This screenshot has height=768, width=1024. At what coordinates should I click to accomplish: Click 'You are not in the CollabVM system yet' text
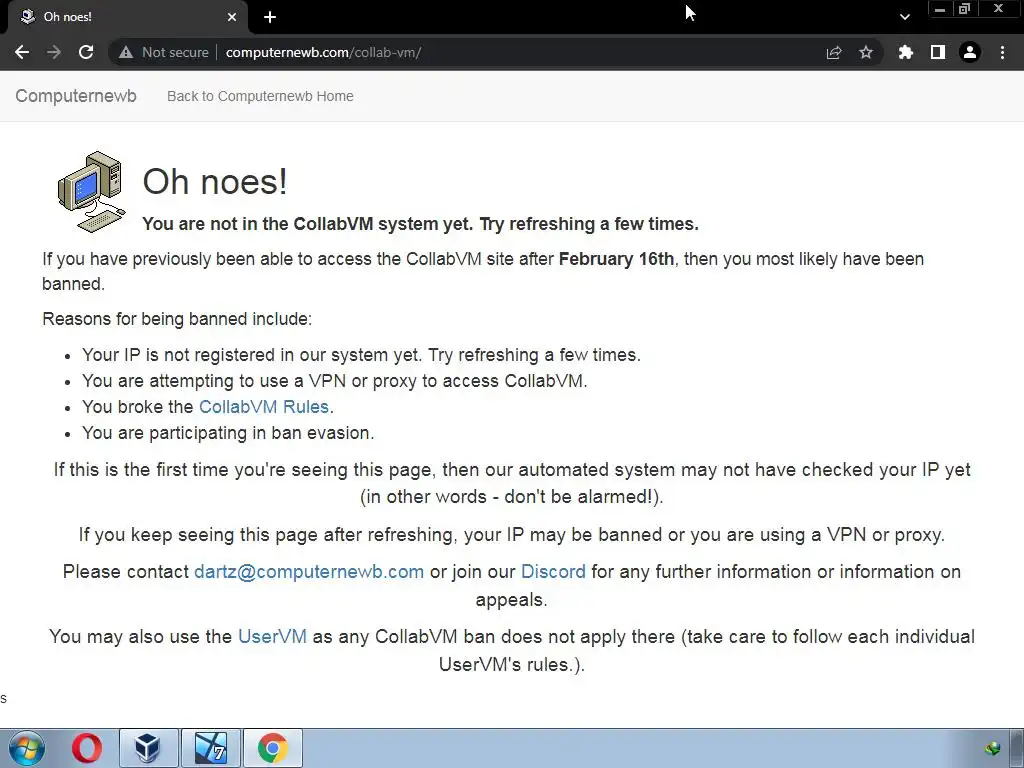coord(307,224)
